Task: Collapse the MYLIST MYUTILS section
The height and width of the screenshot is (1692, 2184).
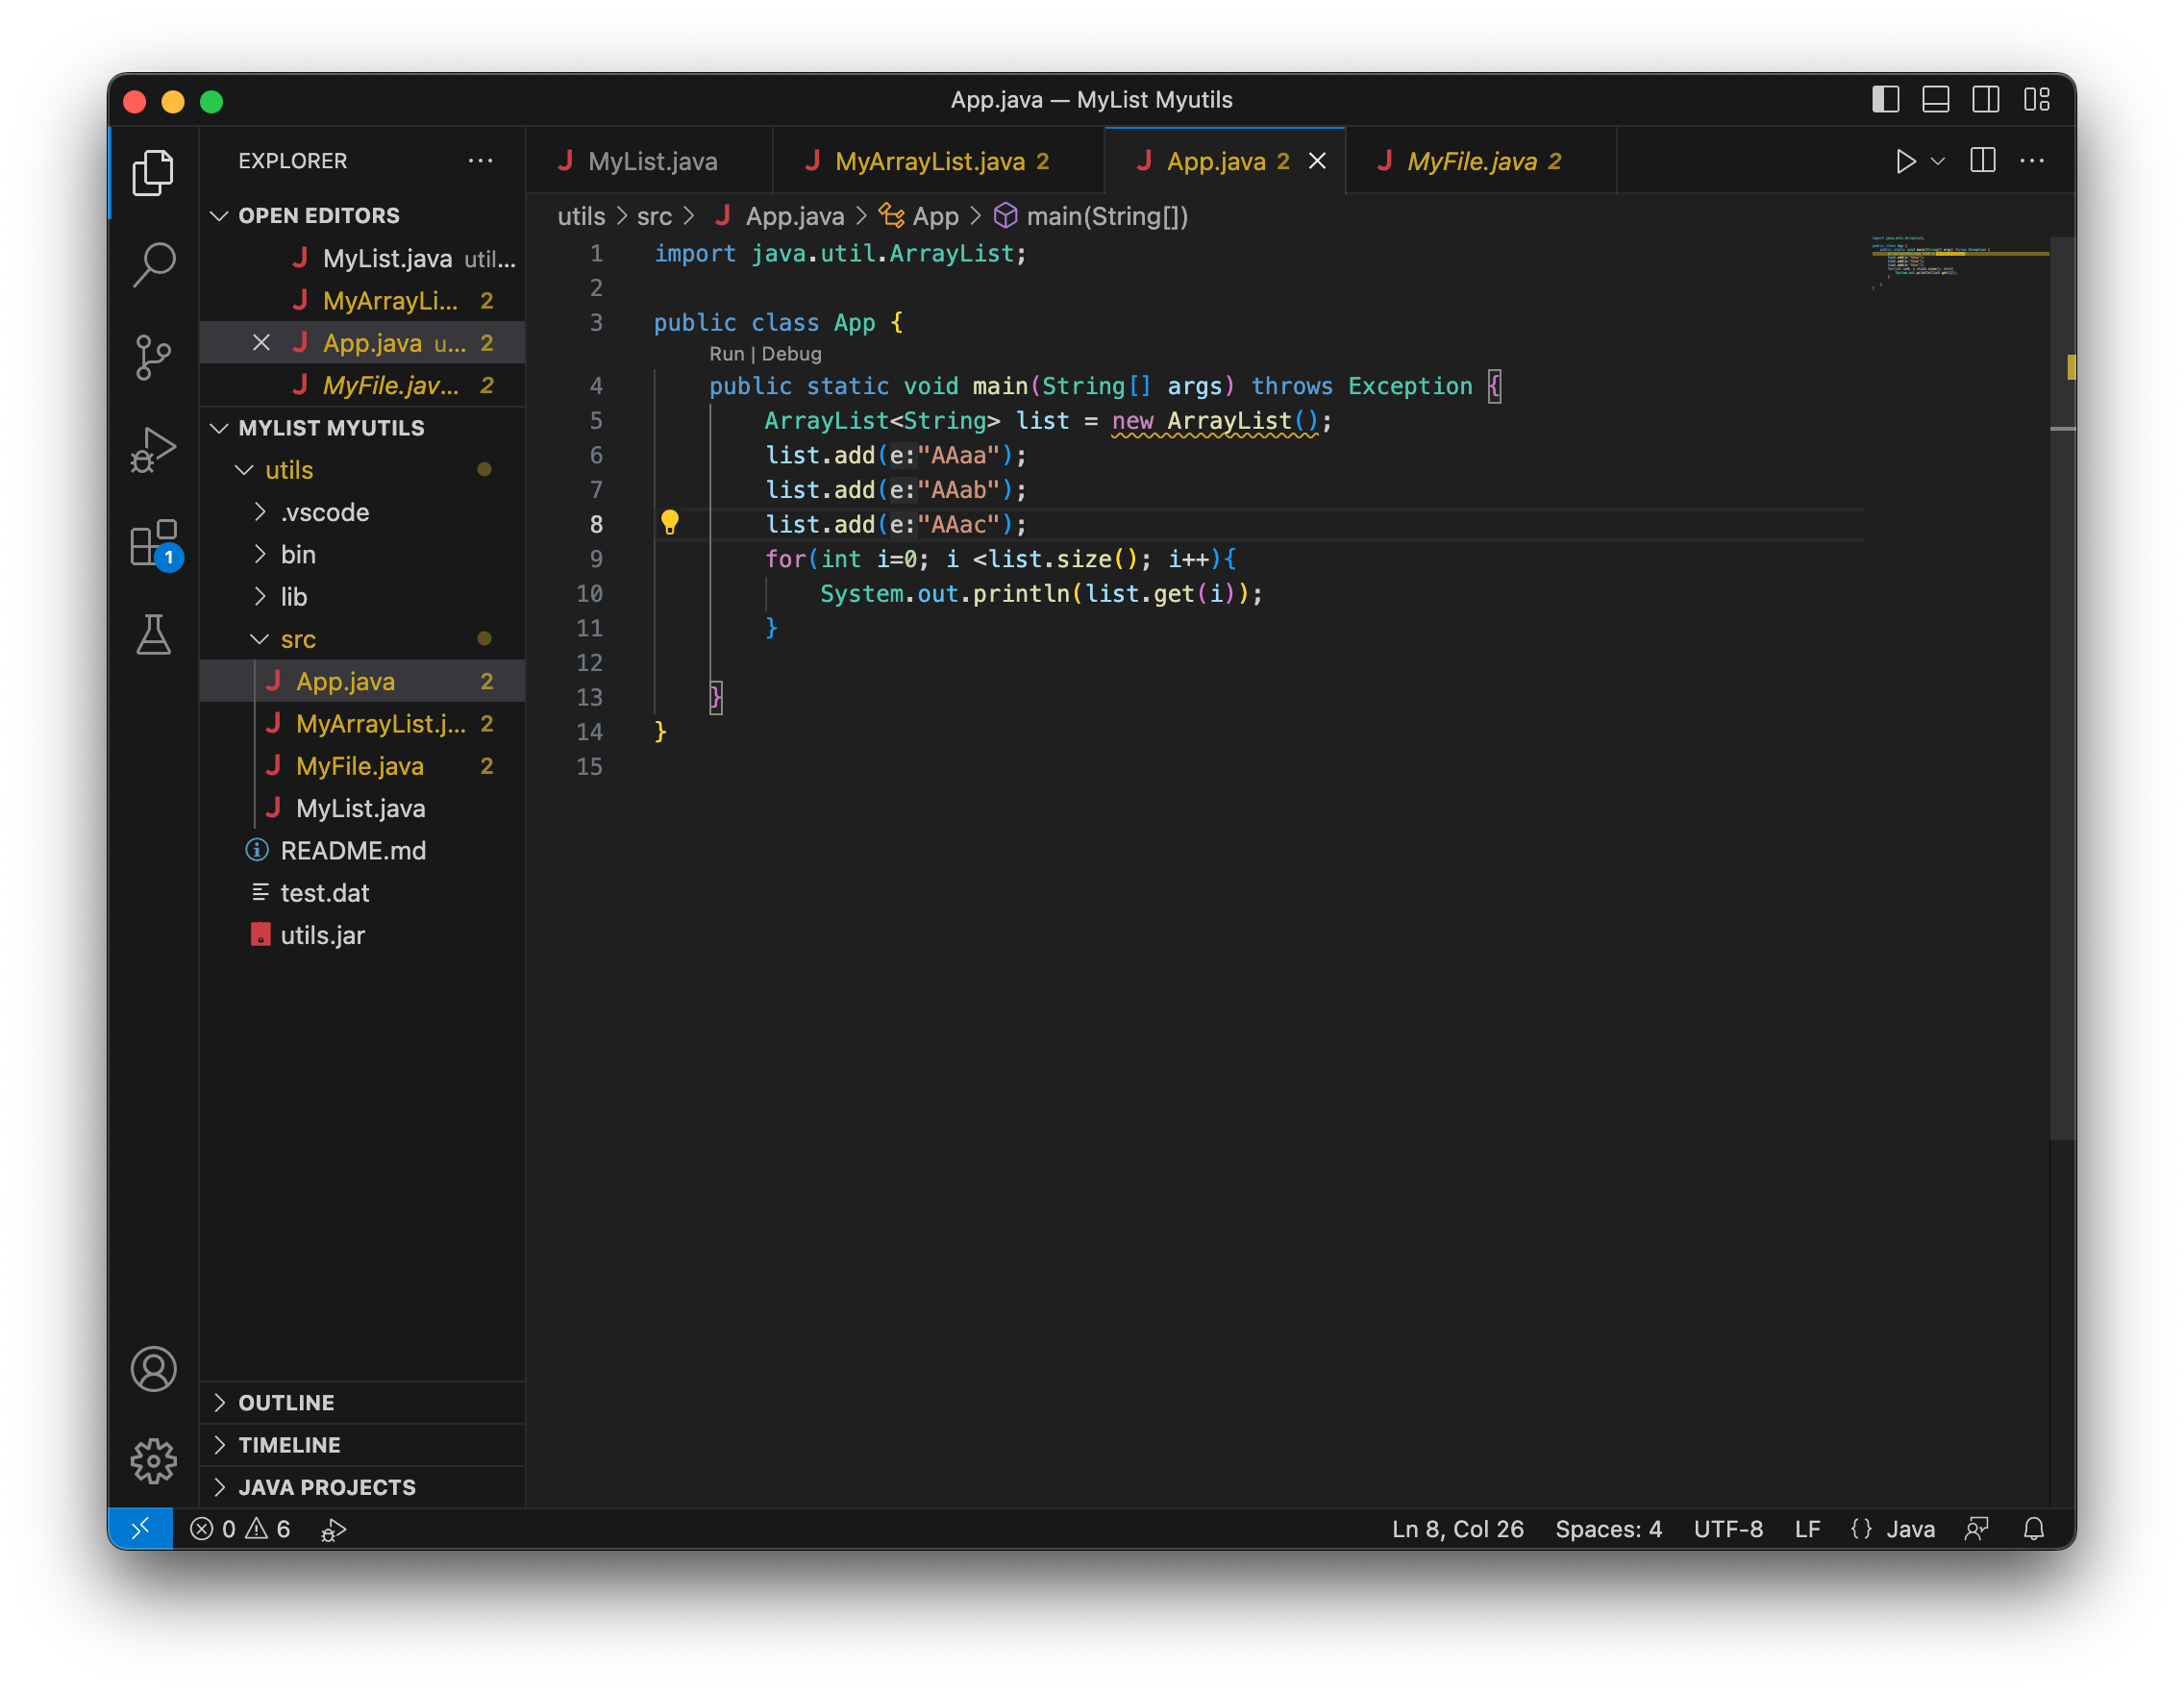Action: [x=363, y=428]
